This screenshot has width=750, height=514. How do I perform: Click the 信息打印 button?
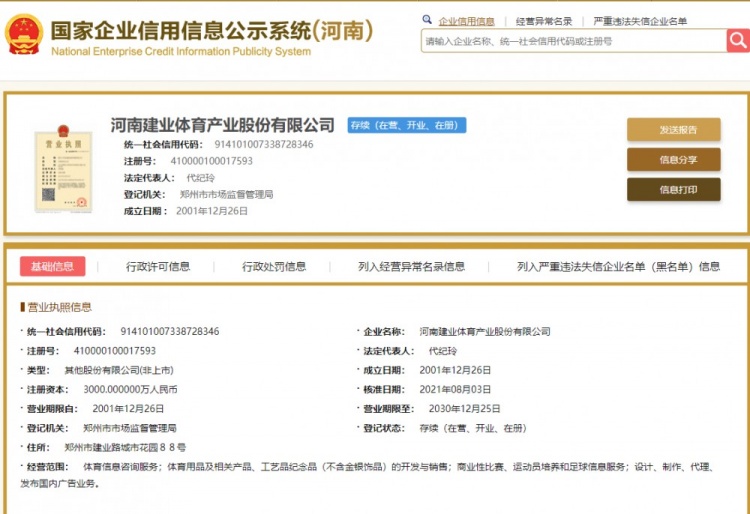[673, 190]
